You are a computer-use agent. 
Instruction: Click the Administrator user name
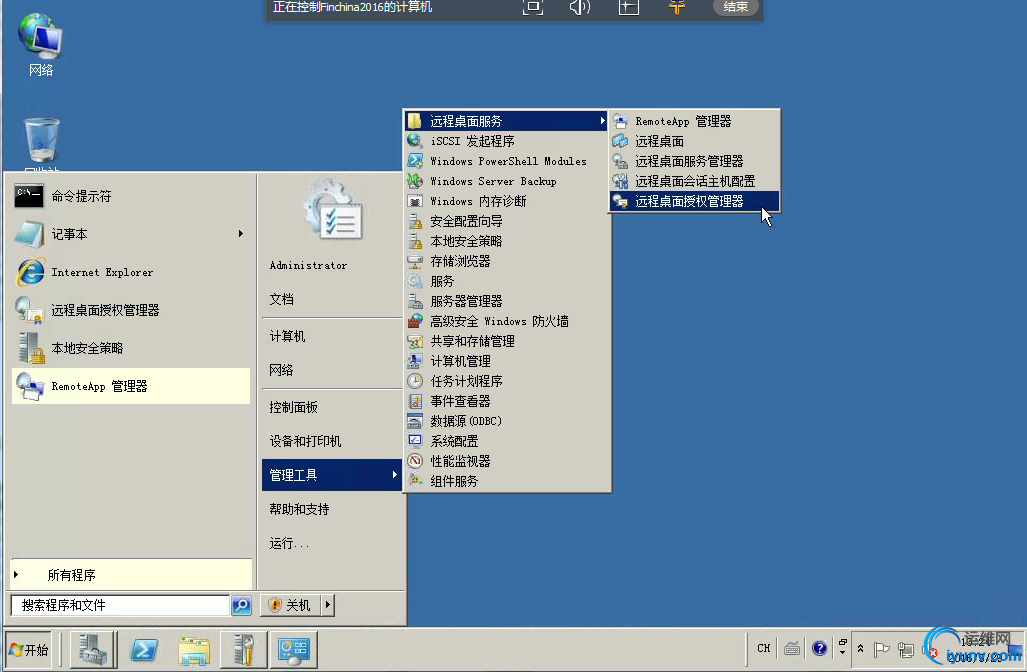coord(308,265)
